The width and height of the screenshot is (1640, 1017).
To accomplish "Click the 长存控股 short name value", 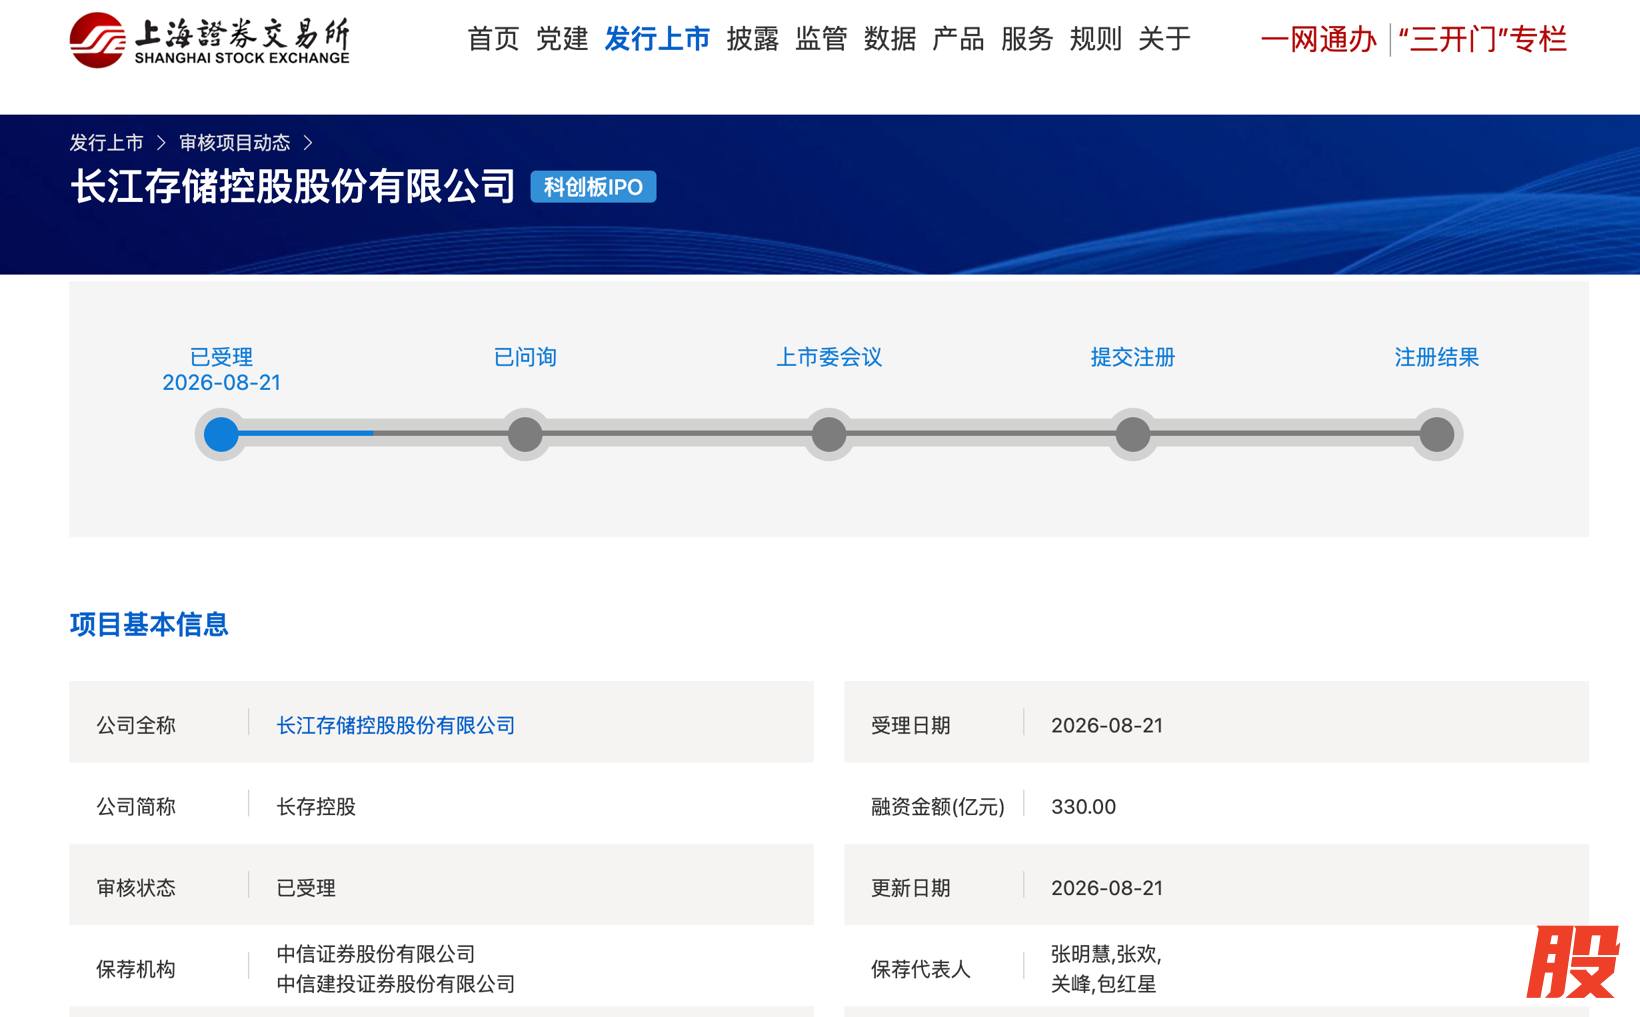I will click(316, 806).
